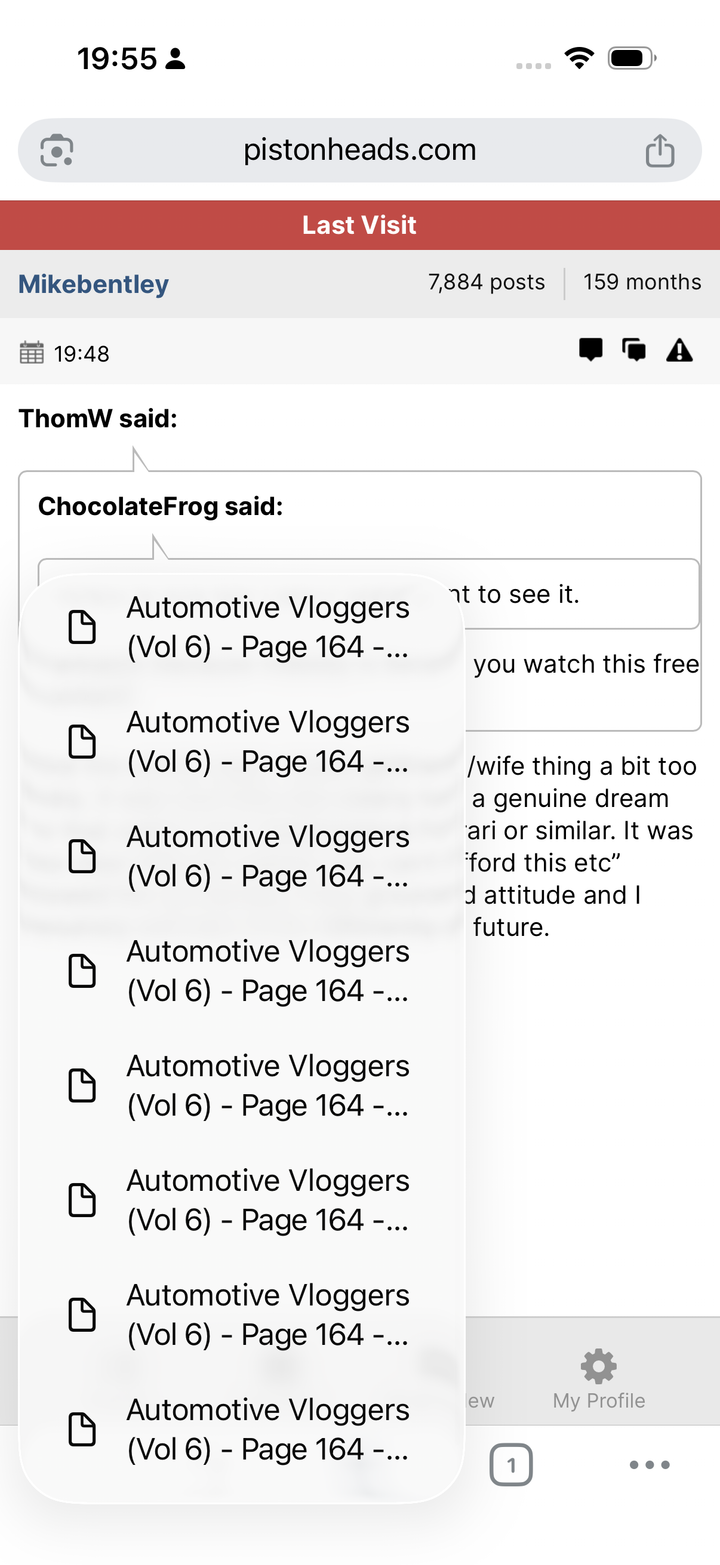
Task: Tap the Last Visit red banner
Action: [x=359, y=225]
